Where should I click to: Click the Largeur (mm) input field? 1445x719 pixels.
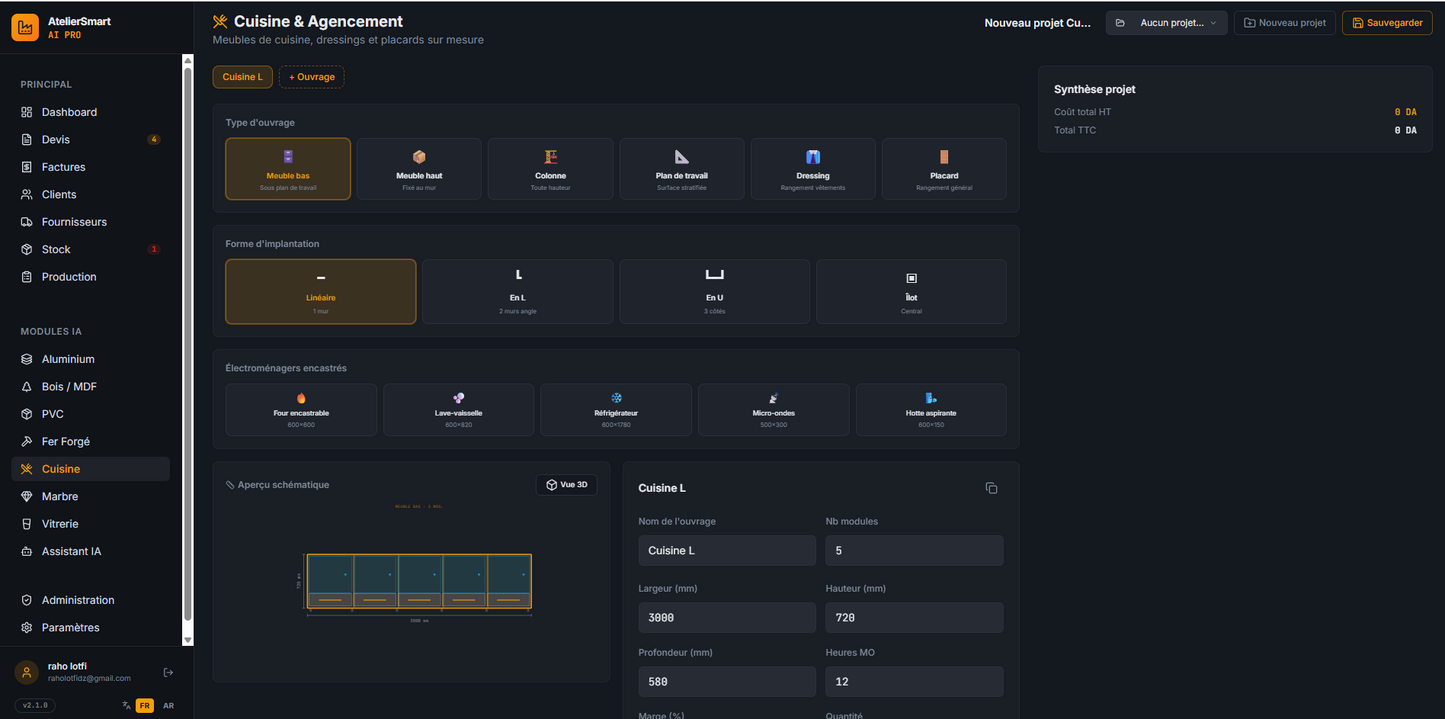point(727,617)
